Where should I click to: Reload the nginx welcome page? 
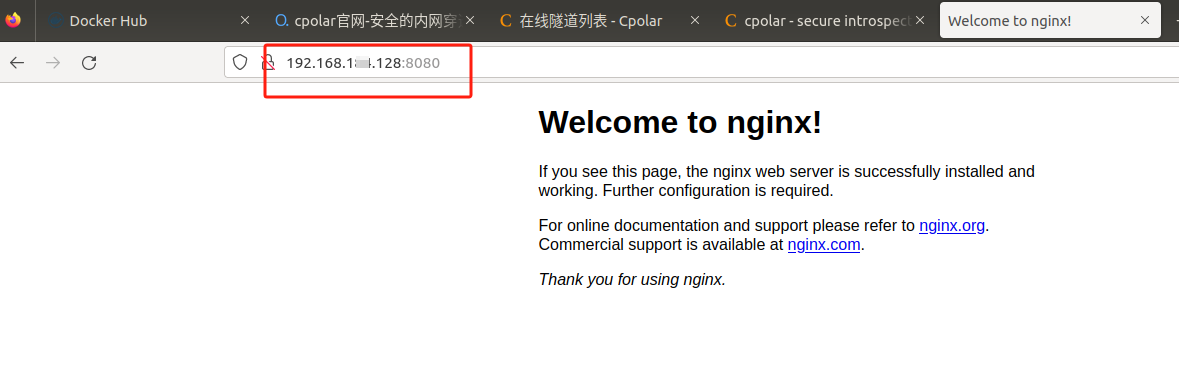click(x=89, y=62)
